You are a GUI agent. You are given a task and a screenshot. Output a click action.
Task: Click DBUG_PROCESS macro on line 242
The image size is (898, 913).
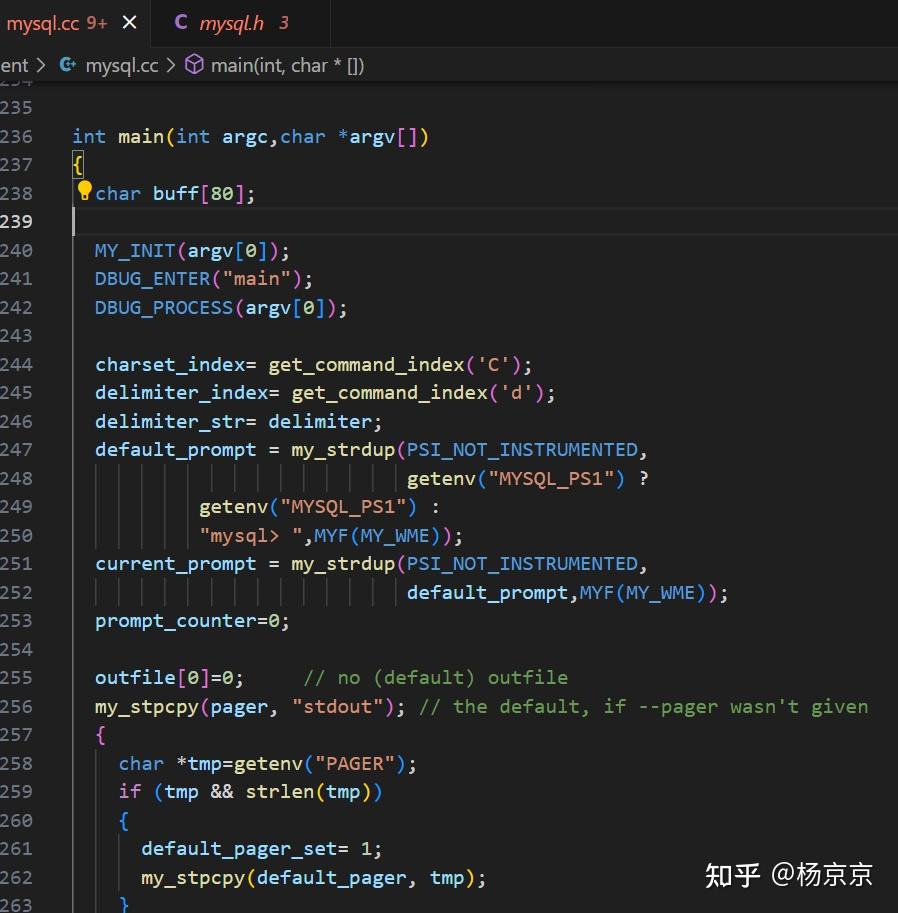(x=164, y=308)
